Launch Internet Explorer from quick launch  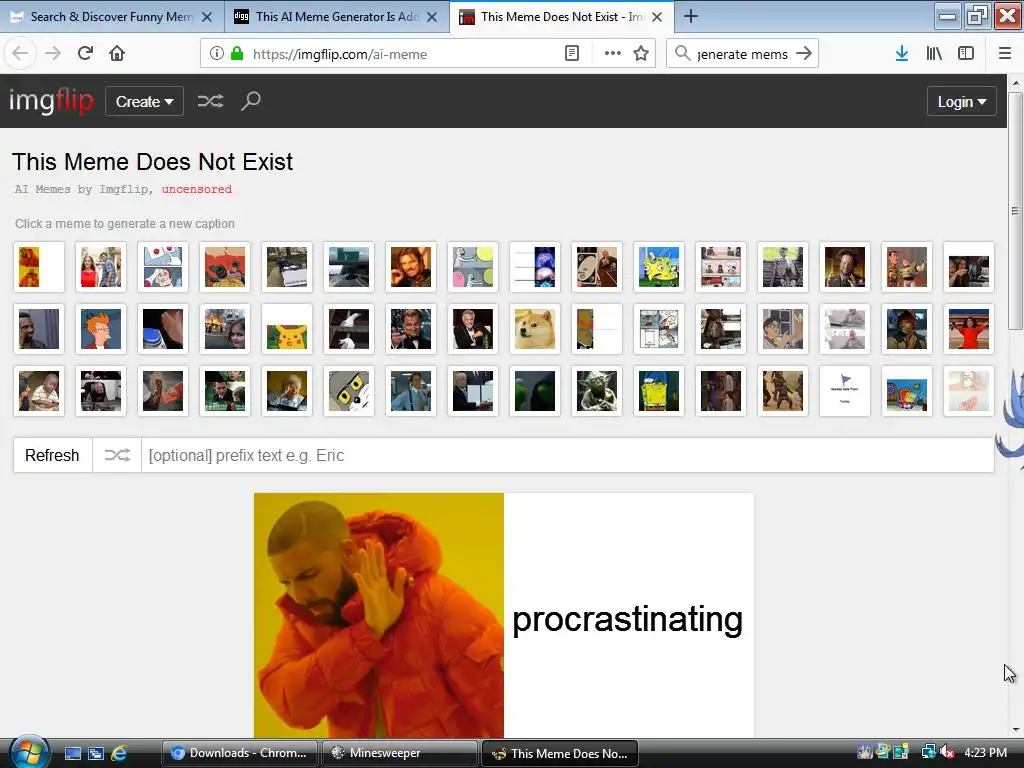coord(120,753)
